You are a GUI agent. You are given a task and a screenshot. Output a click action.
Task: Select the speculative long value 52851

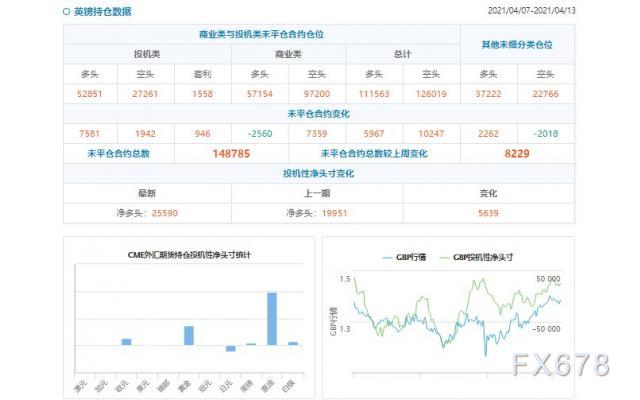[x=90, y=94]
